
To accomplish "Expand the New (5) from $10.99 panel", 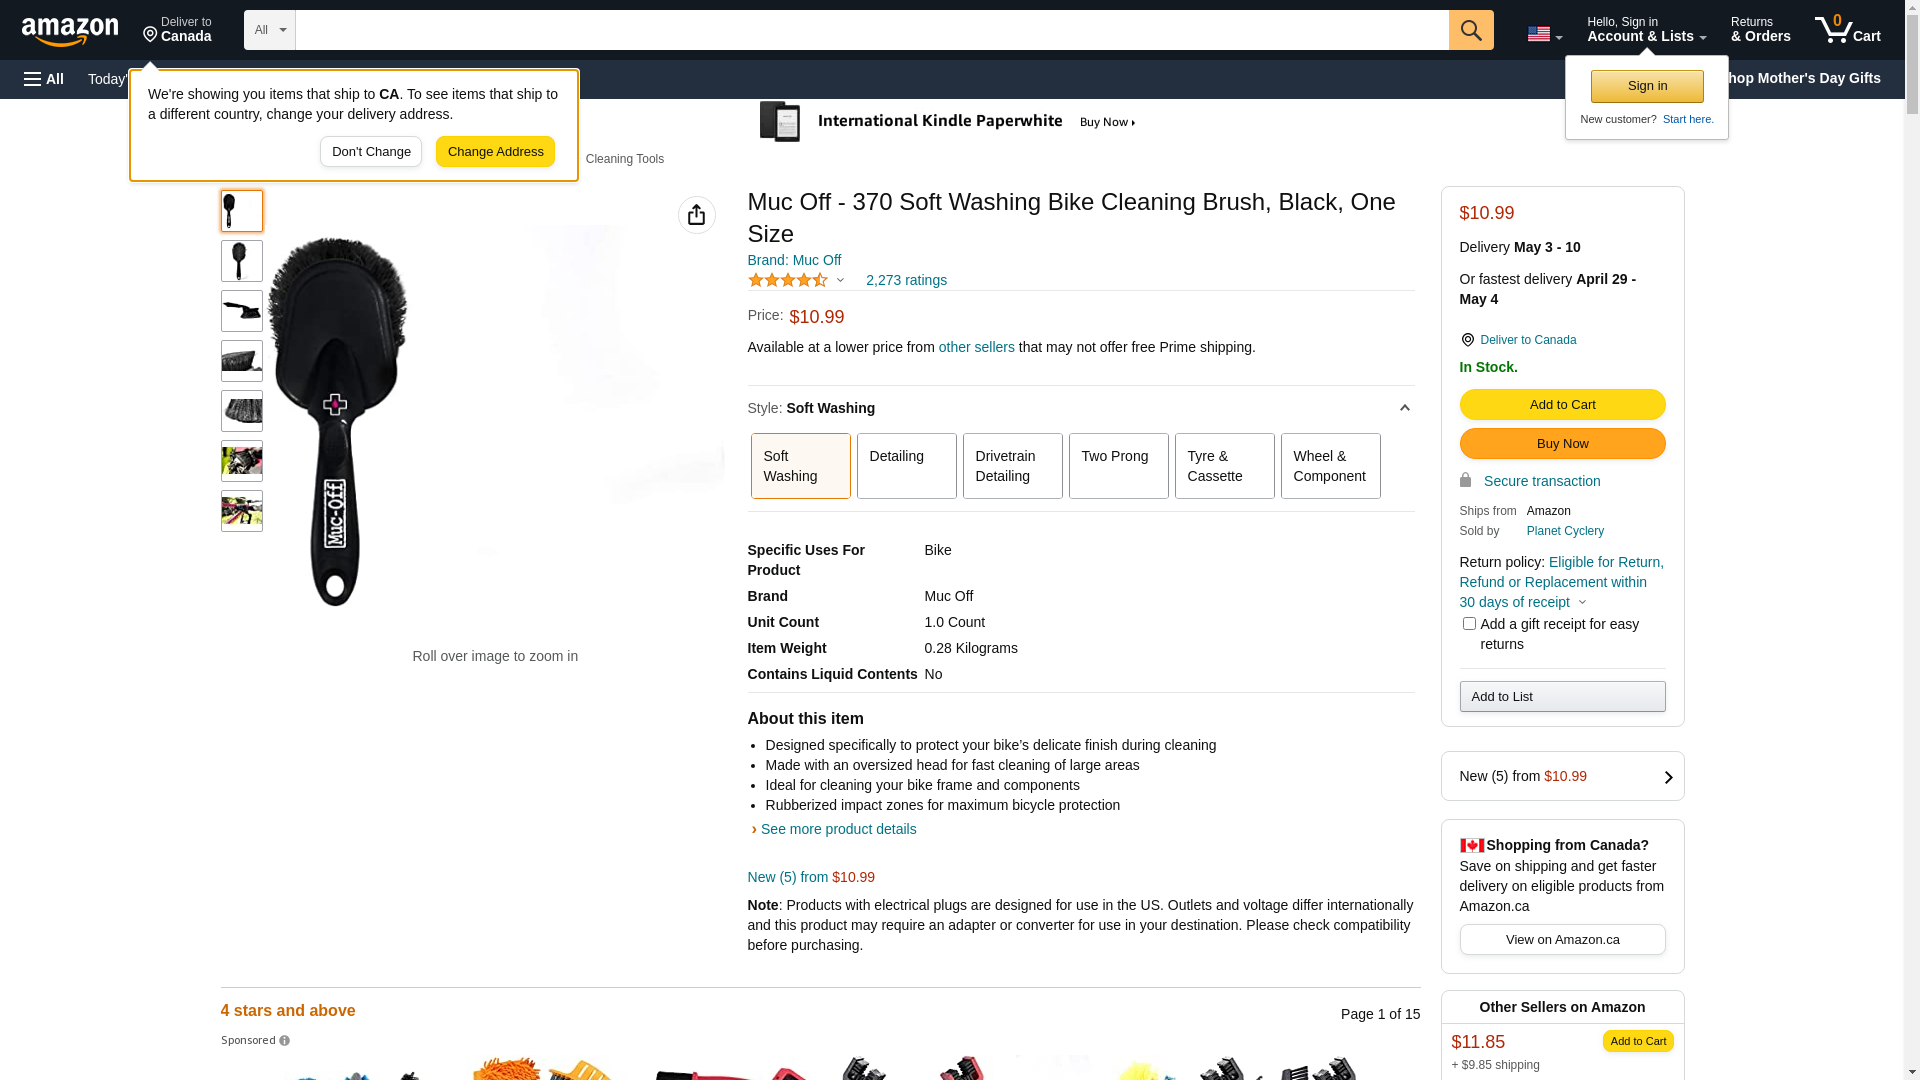I will (1562, 776).
